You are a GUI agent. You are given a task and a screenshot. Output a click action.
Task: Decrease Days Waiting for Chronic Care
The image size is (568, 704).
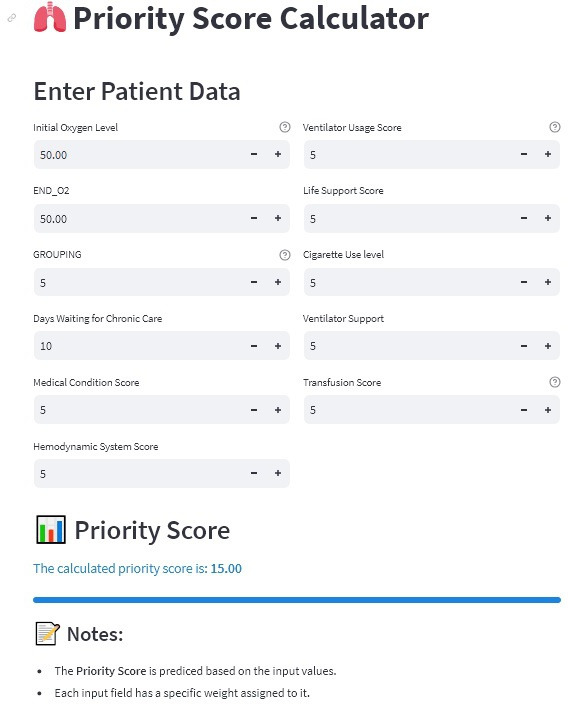254,346
